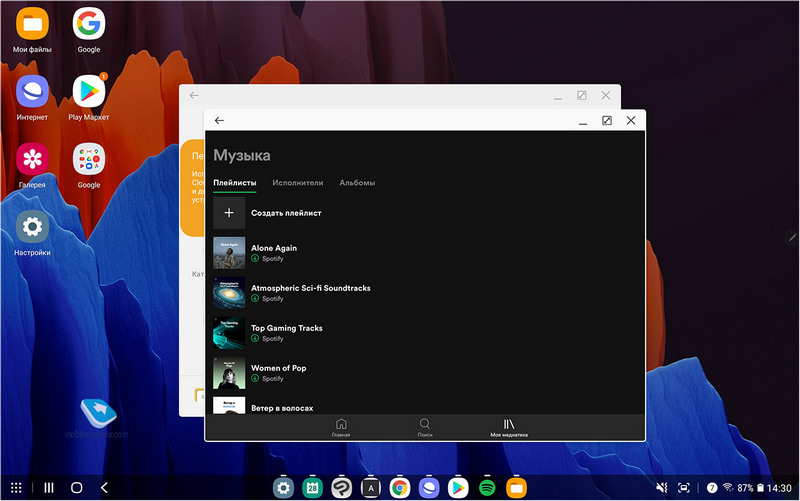800x501 pixels.
Task: Click screen capture icon in tray
Action: tap(684, 488)
